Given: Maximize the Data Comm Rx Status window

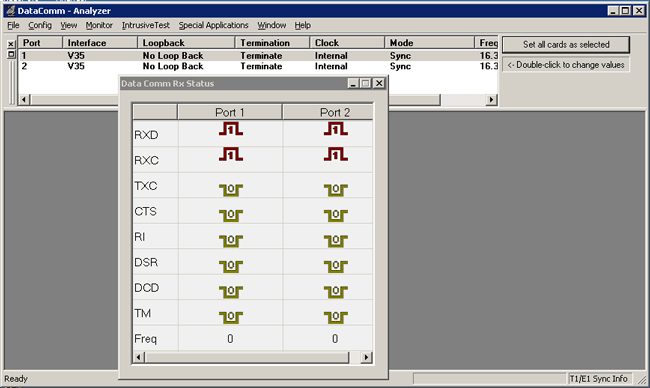Looking at the screenshot, I should tap(365, 83).
